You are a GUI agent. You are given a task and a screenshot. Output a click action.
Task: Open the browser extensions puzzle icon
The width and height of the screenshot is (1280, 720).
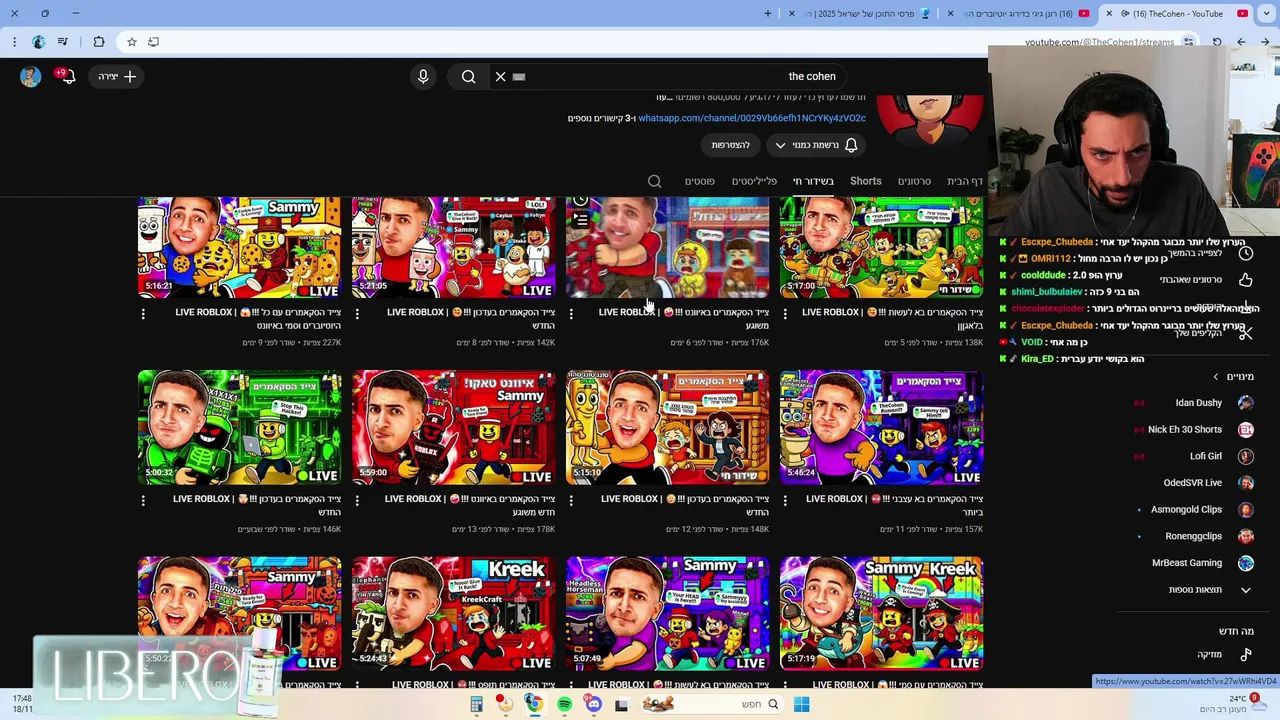[98, 42]
